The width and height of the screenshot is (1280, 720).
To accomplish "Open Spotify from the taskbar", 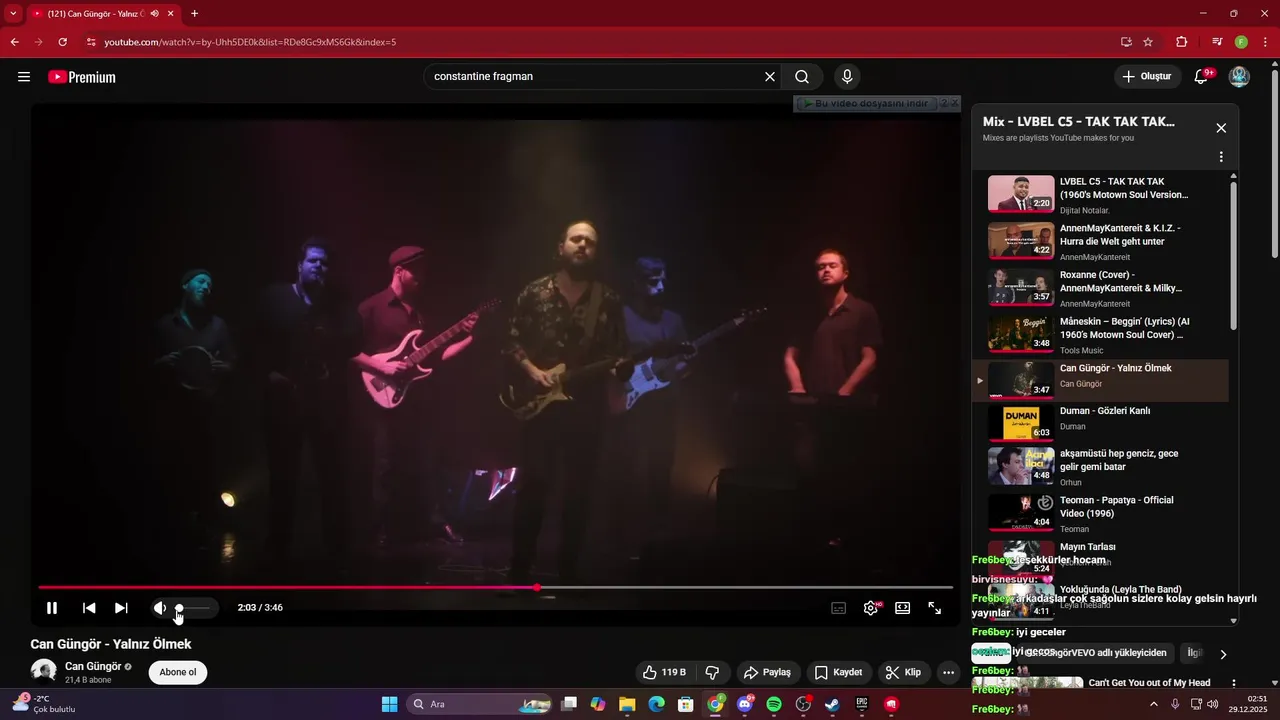I will pyautogui.click(x=774, y=704).
